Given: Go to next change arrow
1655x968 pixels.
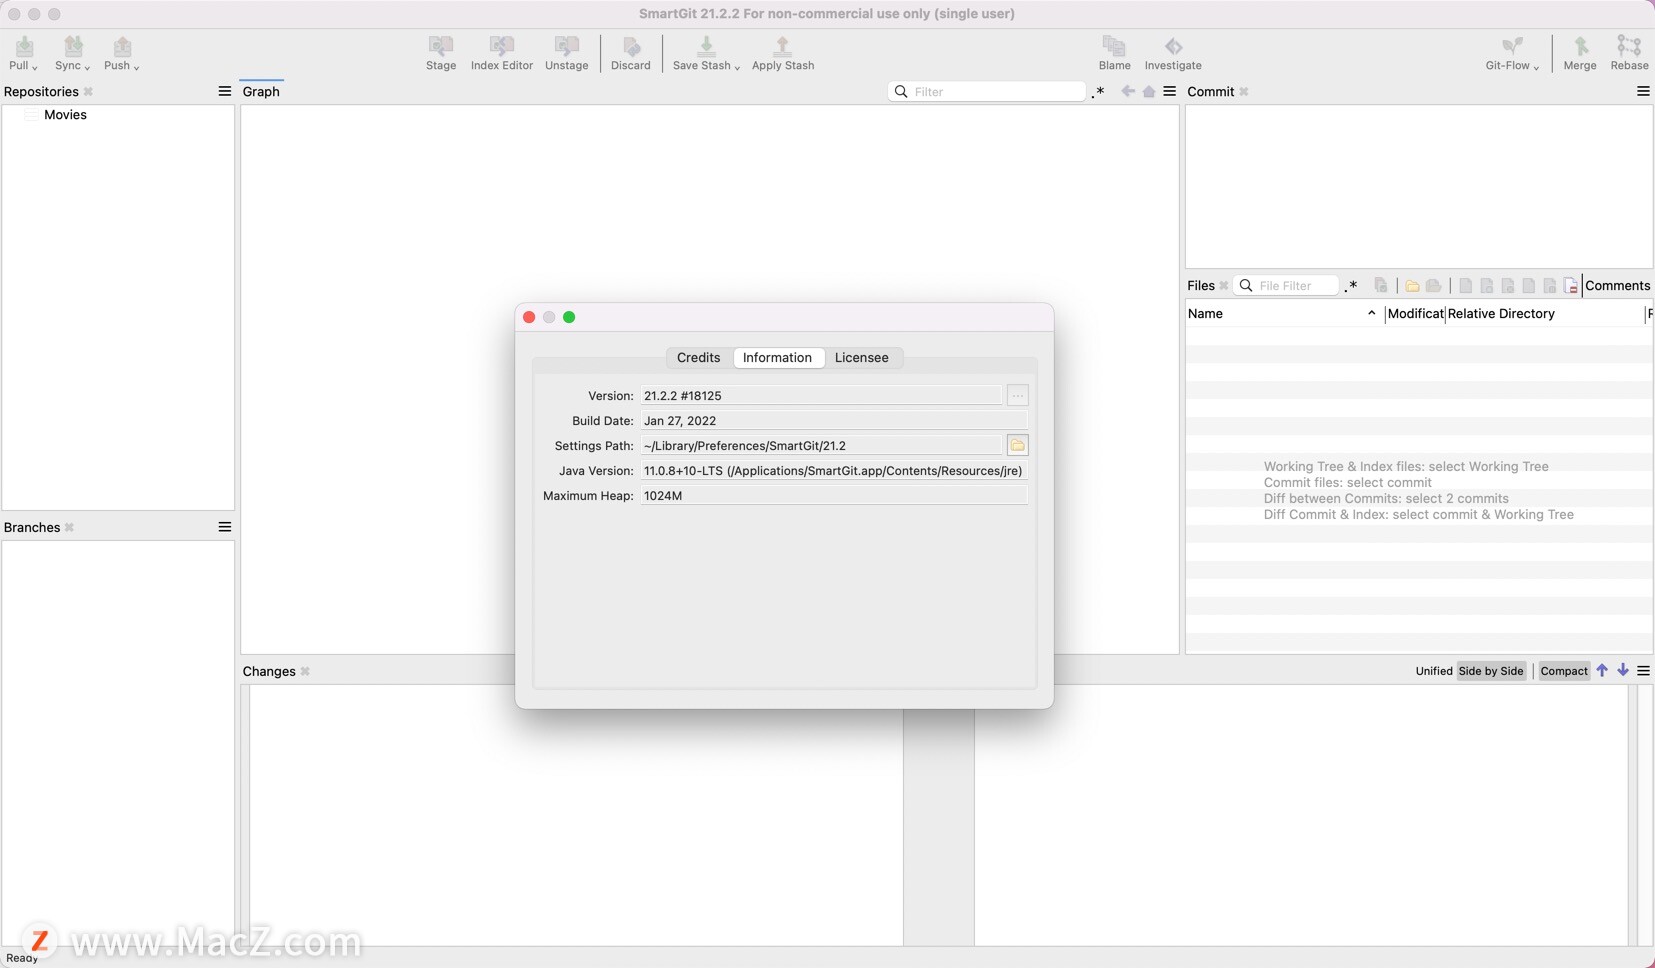Looking at the screenshot, I should (x=1623, y=670).
